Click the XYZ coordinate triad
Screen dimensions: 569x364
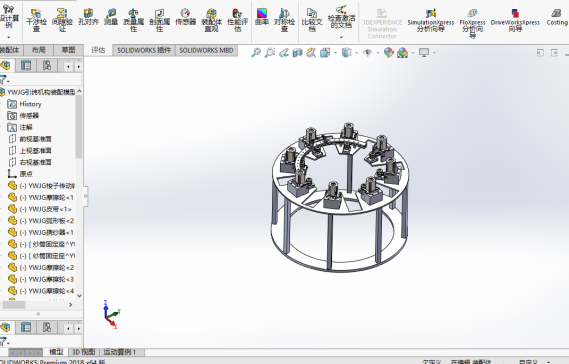pos(111,314)
